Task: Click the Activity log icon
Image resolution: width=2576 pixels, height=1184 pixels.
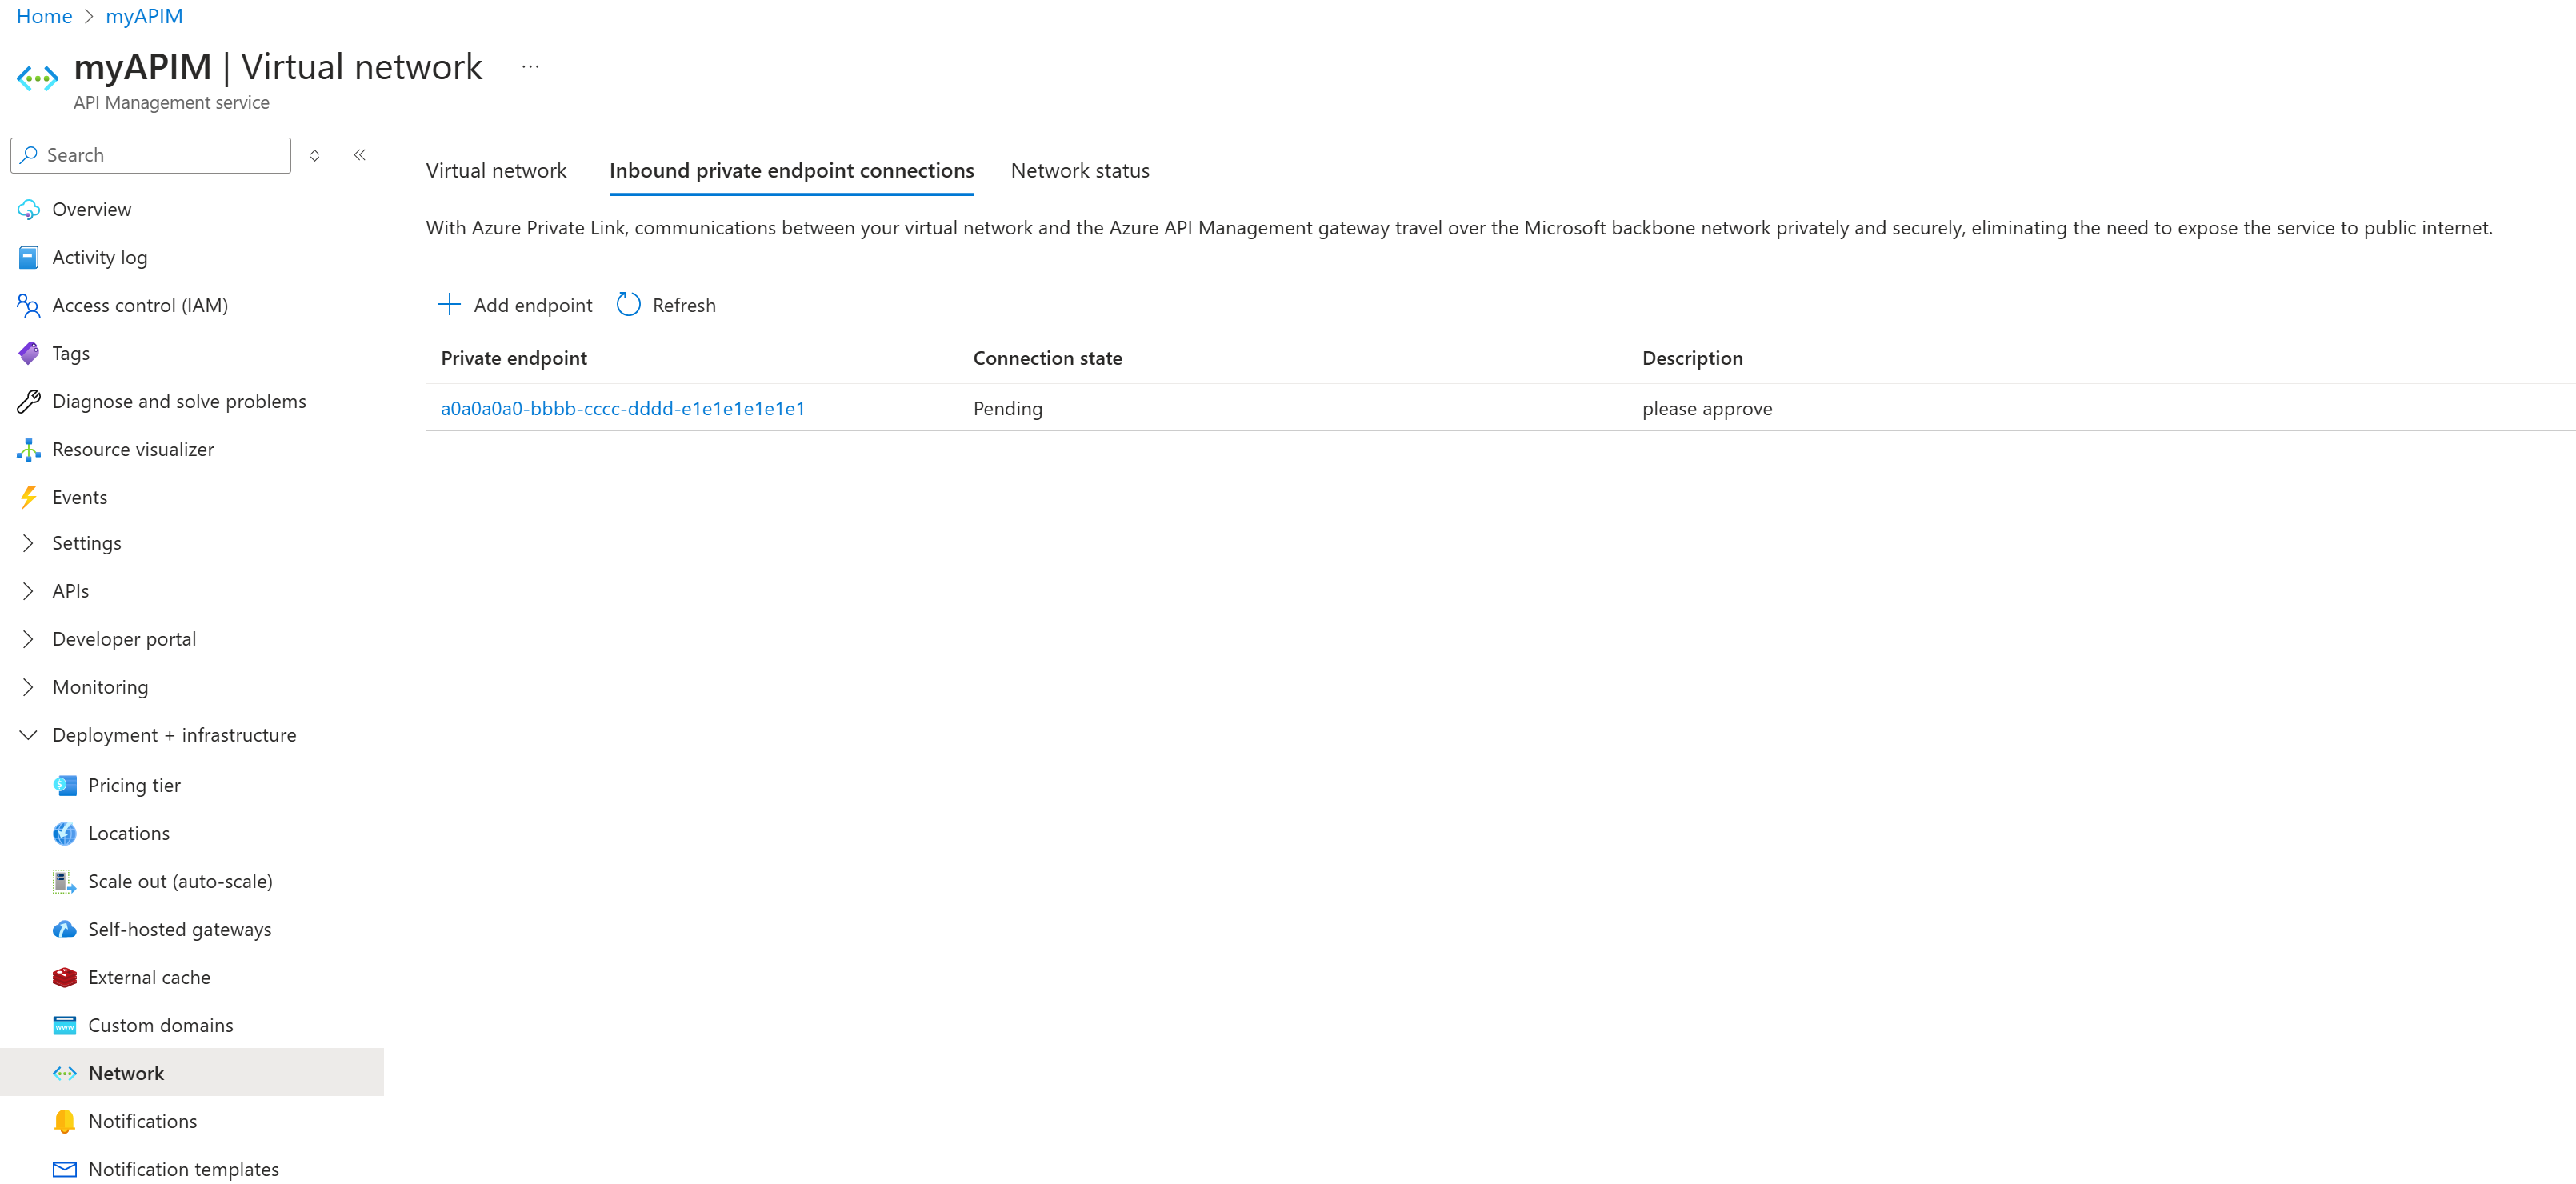Action: (31, 256)
